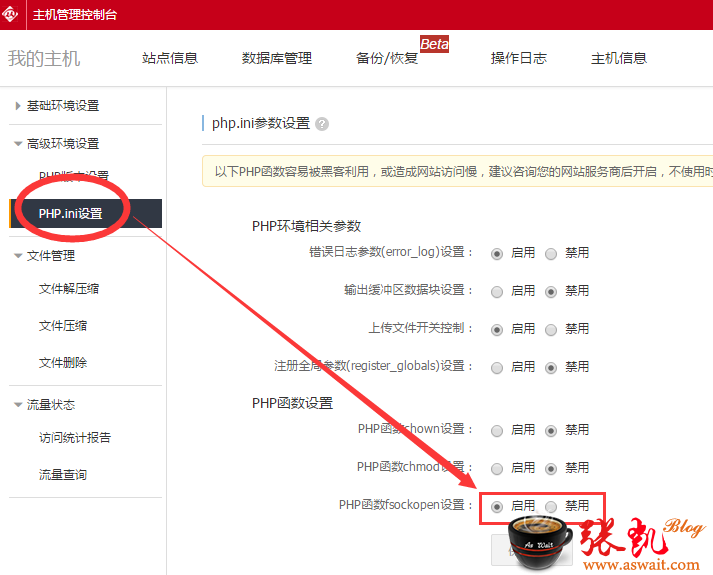Open the 操作日志 tab
The image size is (713, 575).
click(x=519, y=58)
